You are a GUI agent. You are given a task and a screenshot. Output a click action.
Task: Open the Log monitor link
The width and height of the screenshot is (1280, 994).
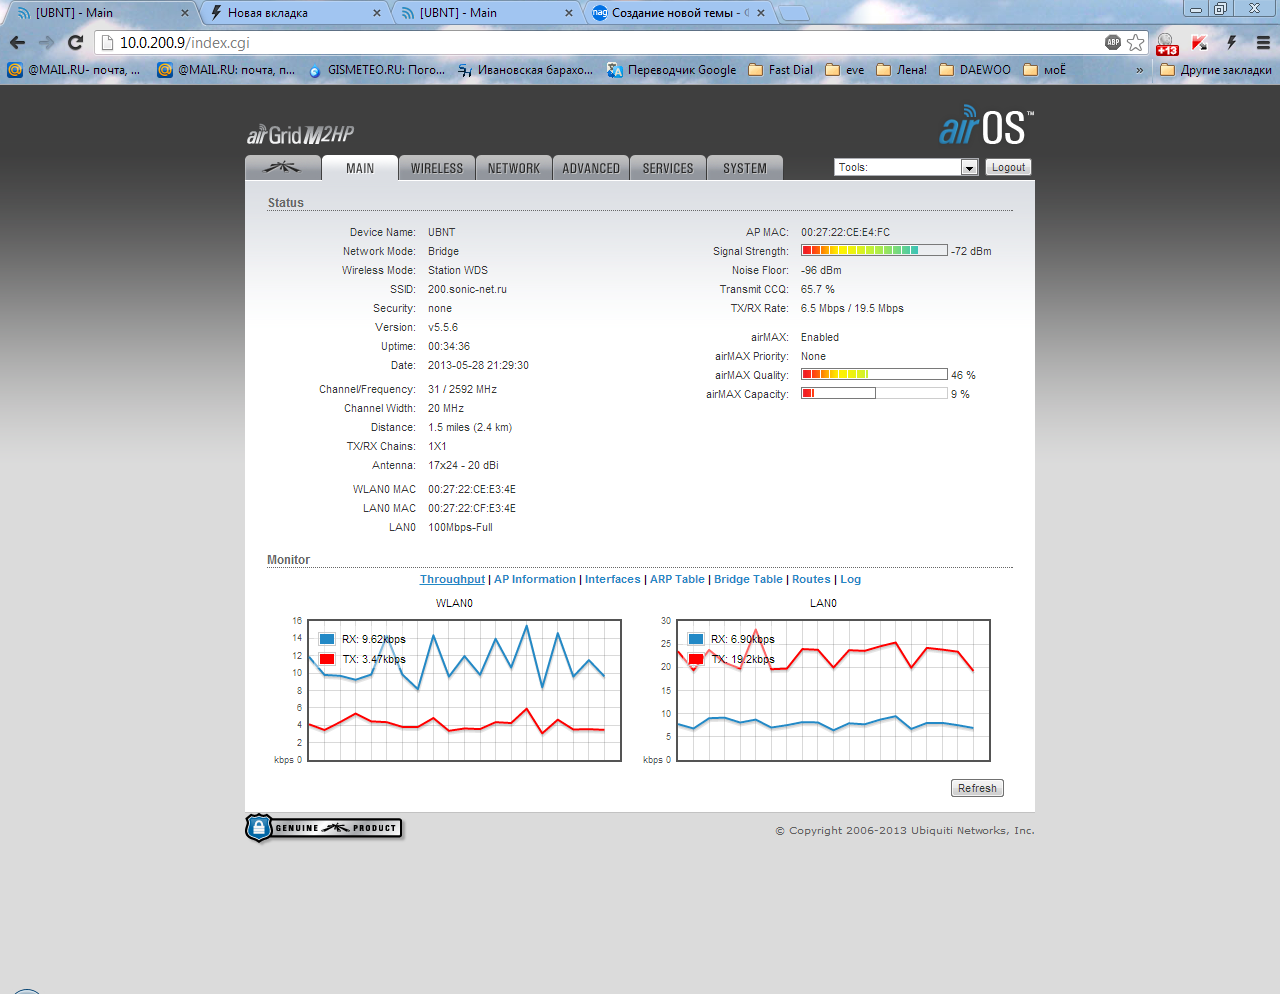(850, 579)
